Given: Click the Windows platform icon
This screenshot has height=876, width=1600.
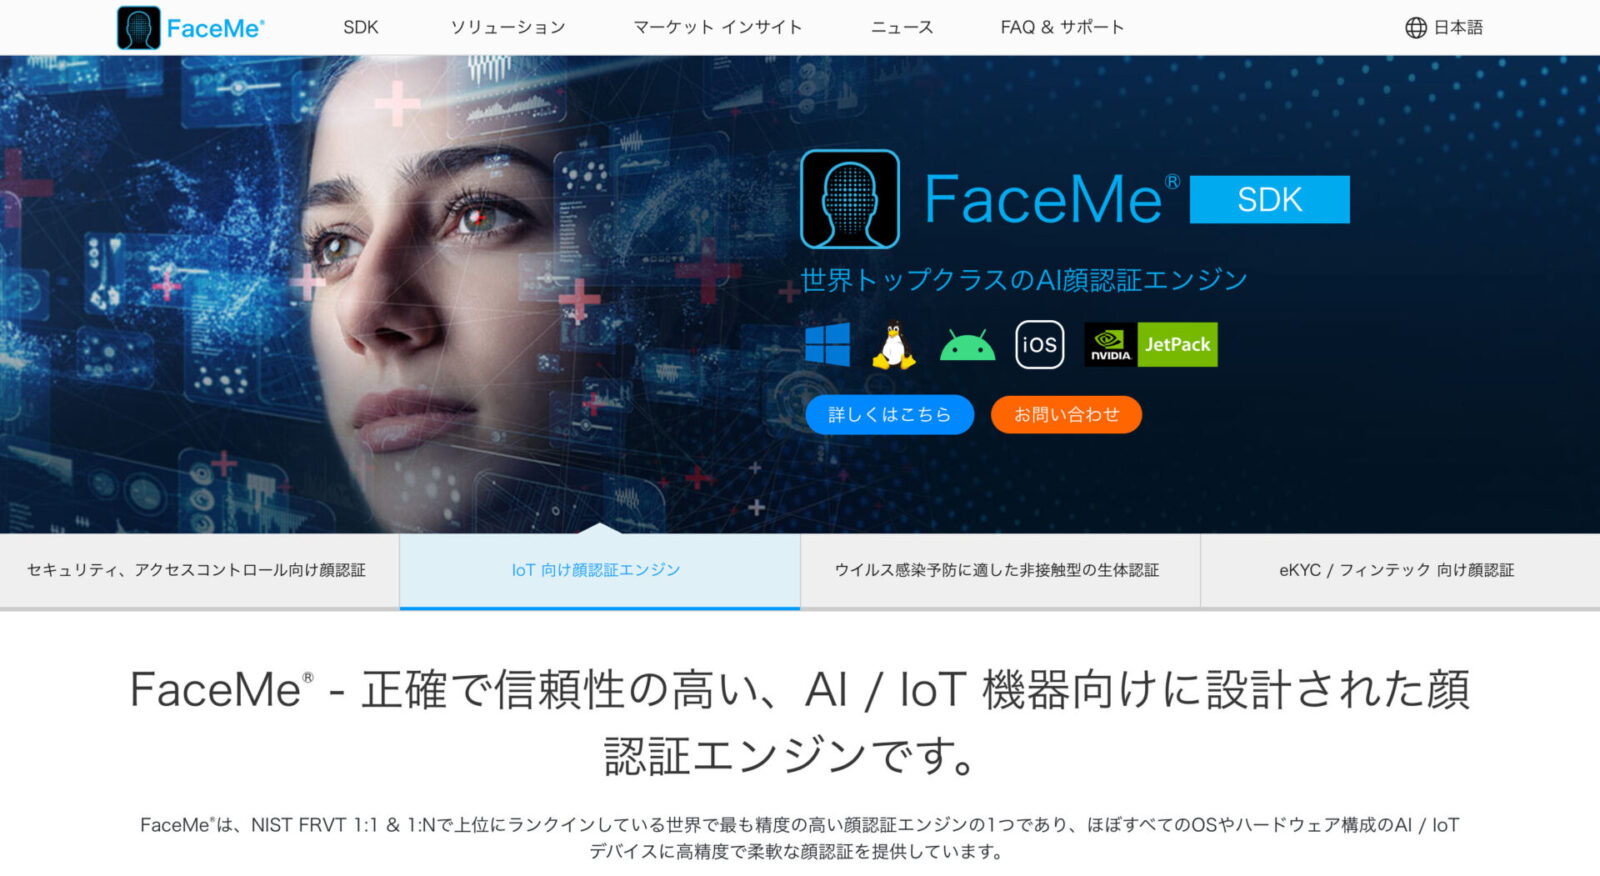Looking at the screenshot, I should 828,345.
